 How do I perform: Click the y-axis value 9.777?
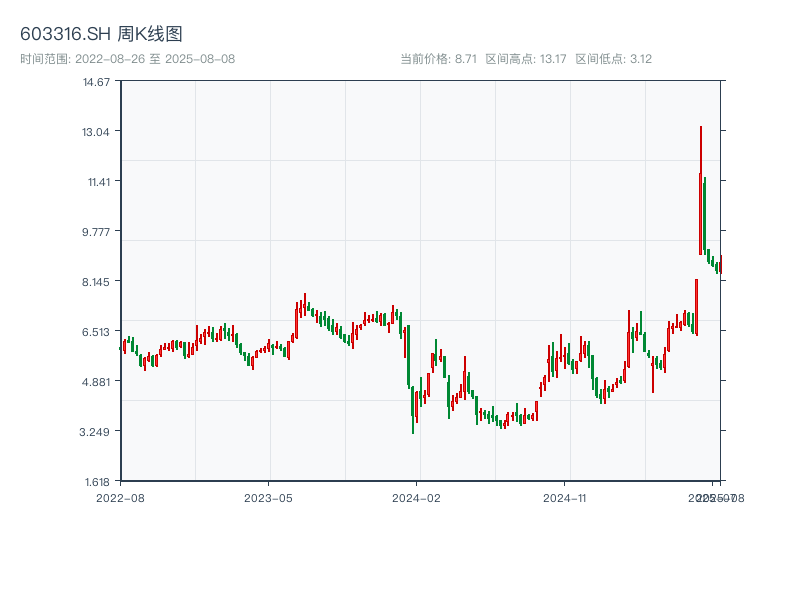click(96, 232)
